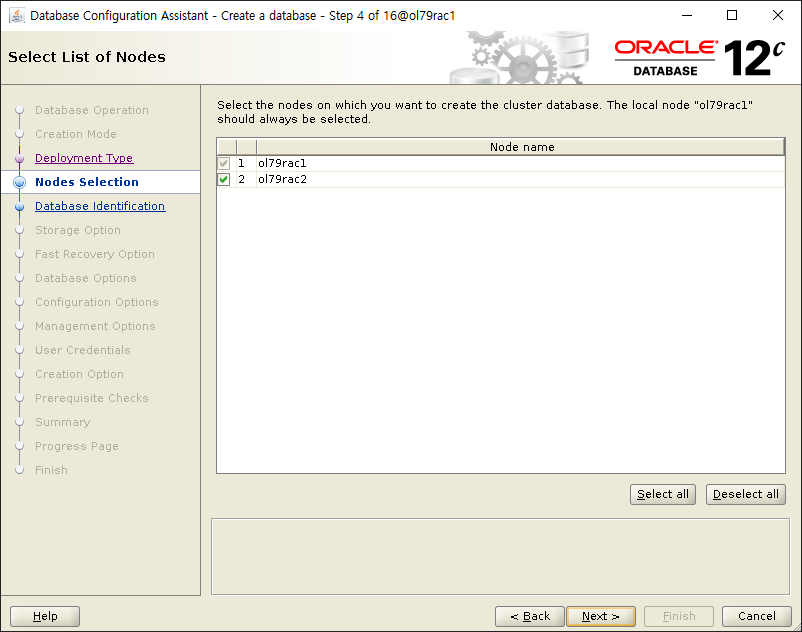The image size is (802, 632).
Task: Click the empty message area below node list
Action: (500, 557)
